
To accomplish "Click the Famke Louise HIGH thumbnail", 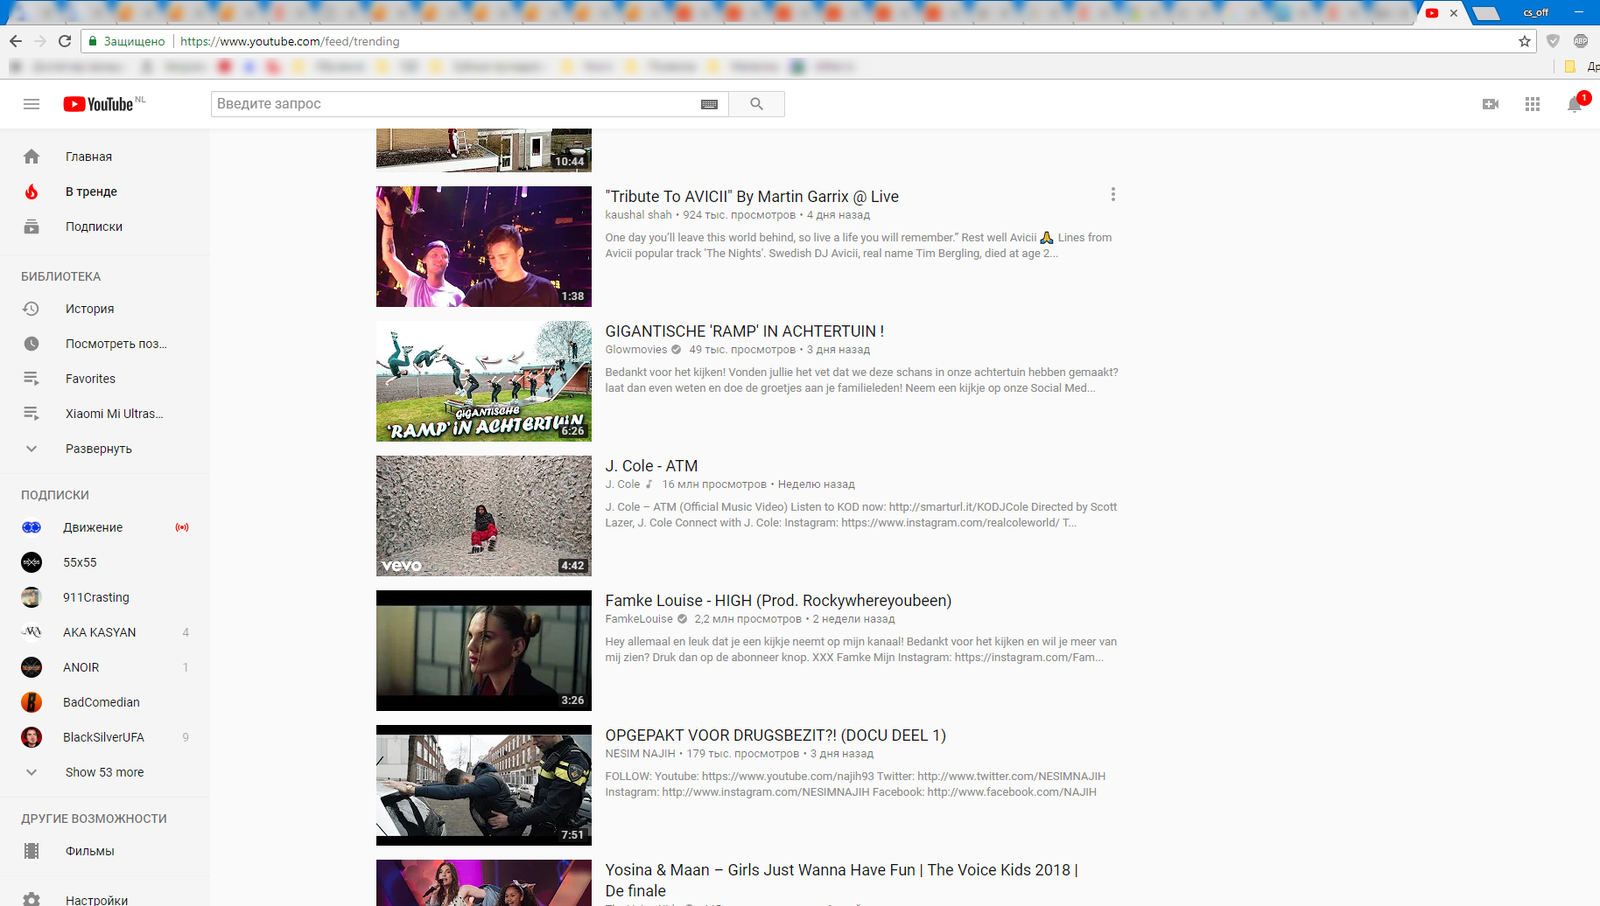I will pos(484,650).
